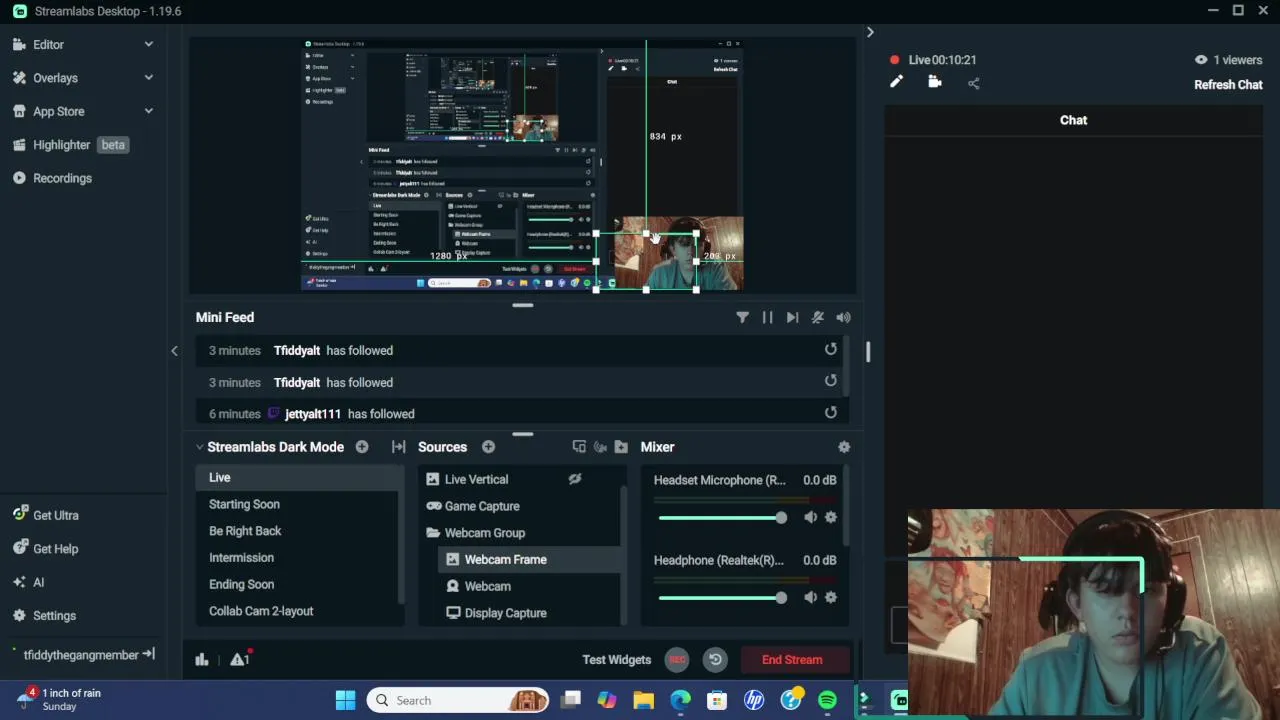The image size is (1280, 720).
Task: Select the Game Capture source
Action: 482,506
